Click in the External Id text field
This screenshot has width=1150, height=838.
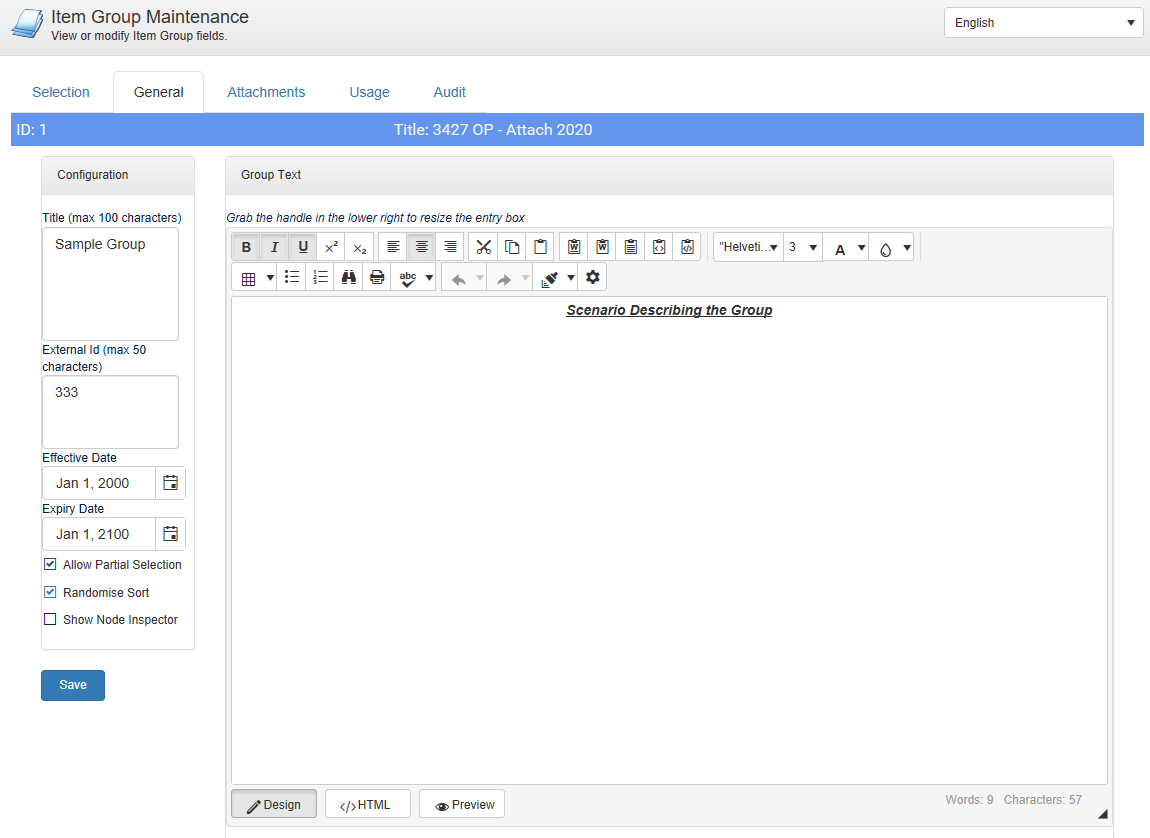(x=110, y=411)
